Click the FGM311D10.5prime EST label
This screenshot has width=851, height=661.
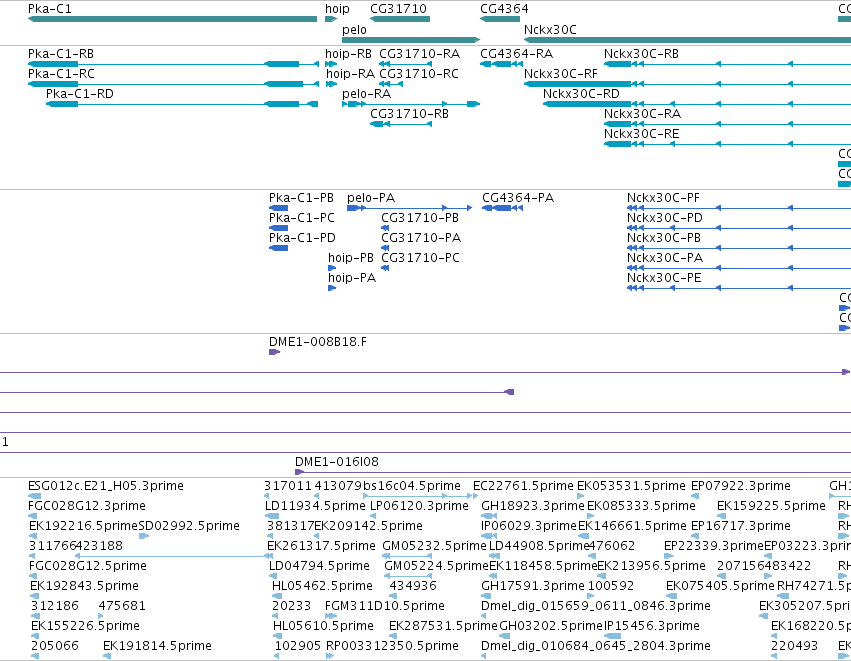[385, 606]
